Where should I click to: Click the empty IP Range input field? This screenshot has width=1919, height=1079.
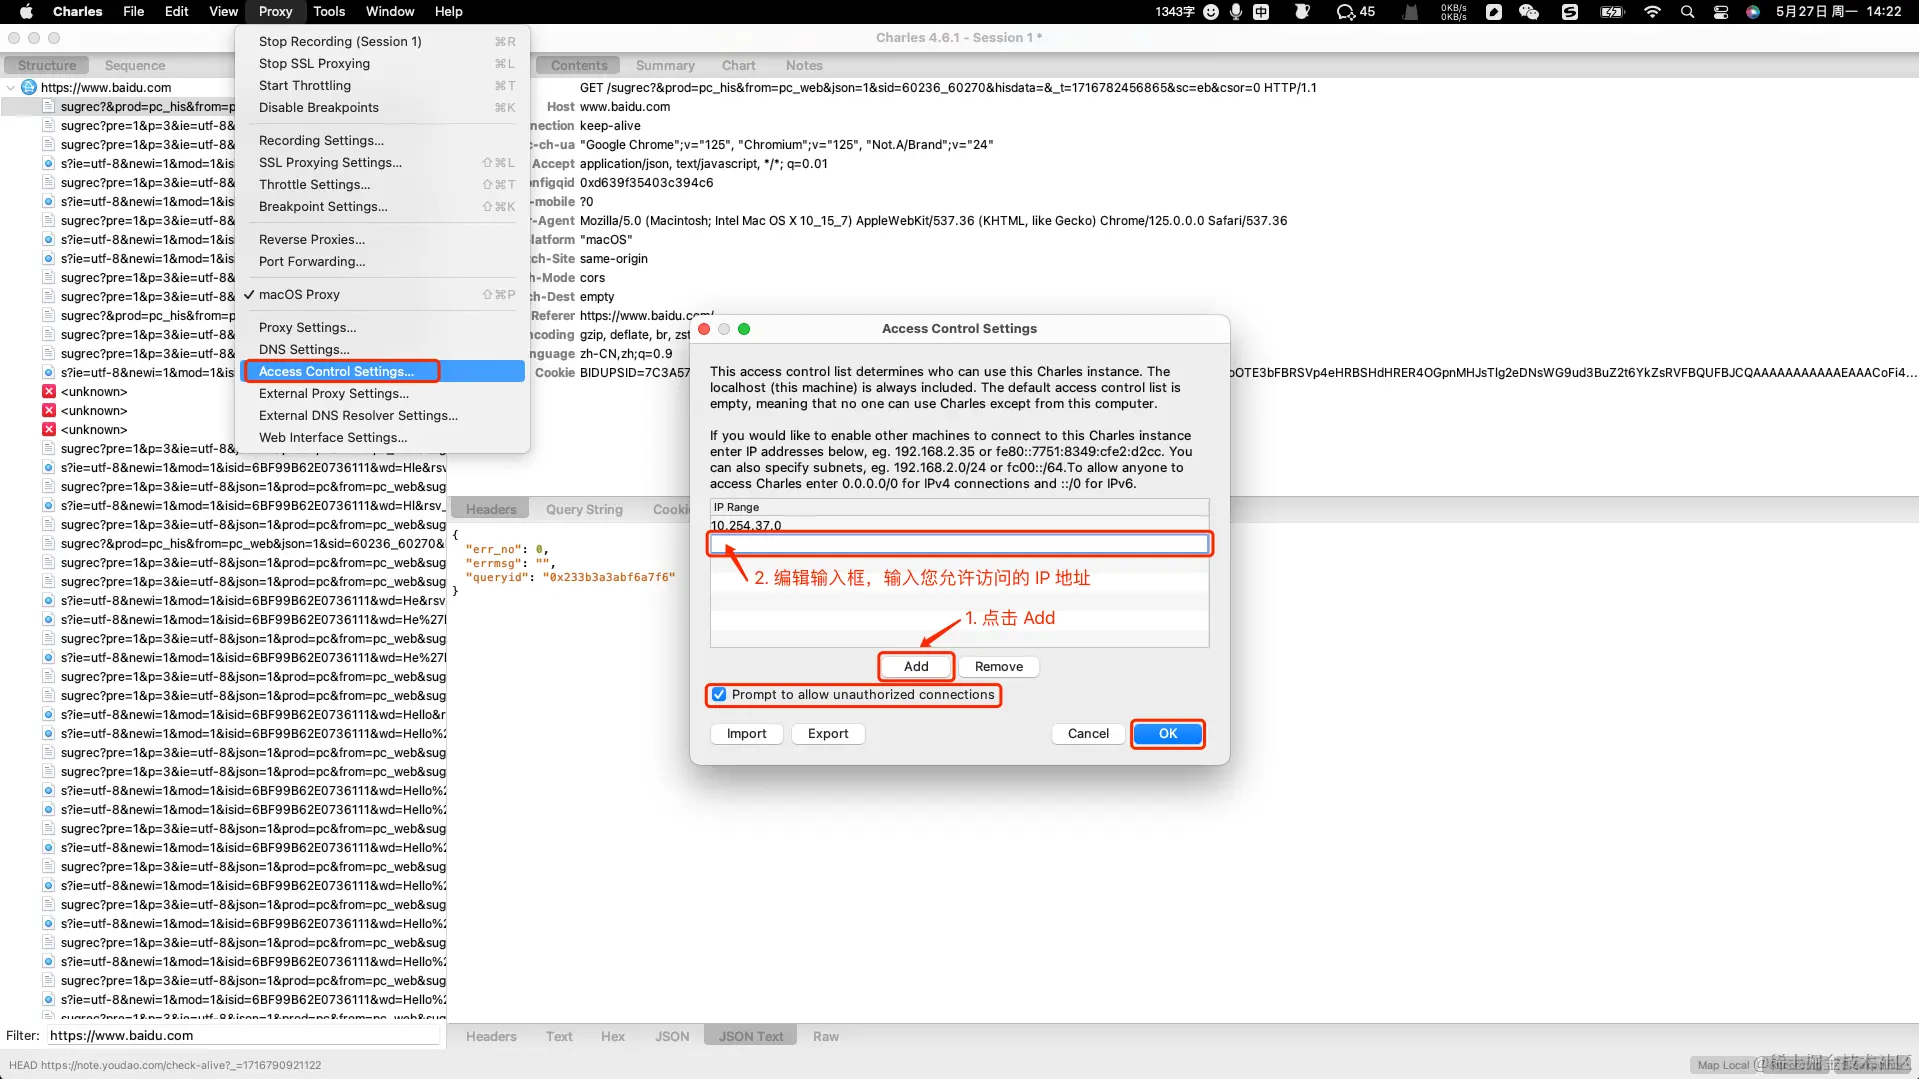[959, 544]
